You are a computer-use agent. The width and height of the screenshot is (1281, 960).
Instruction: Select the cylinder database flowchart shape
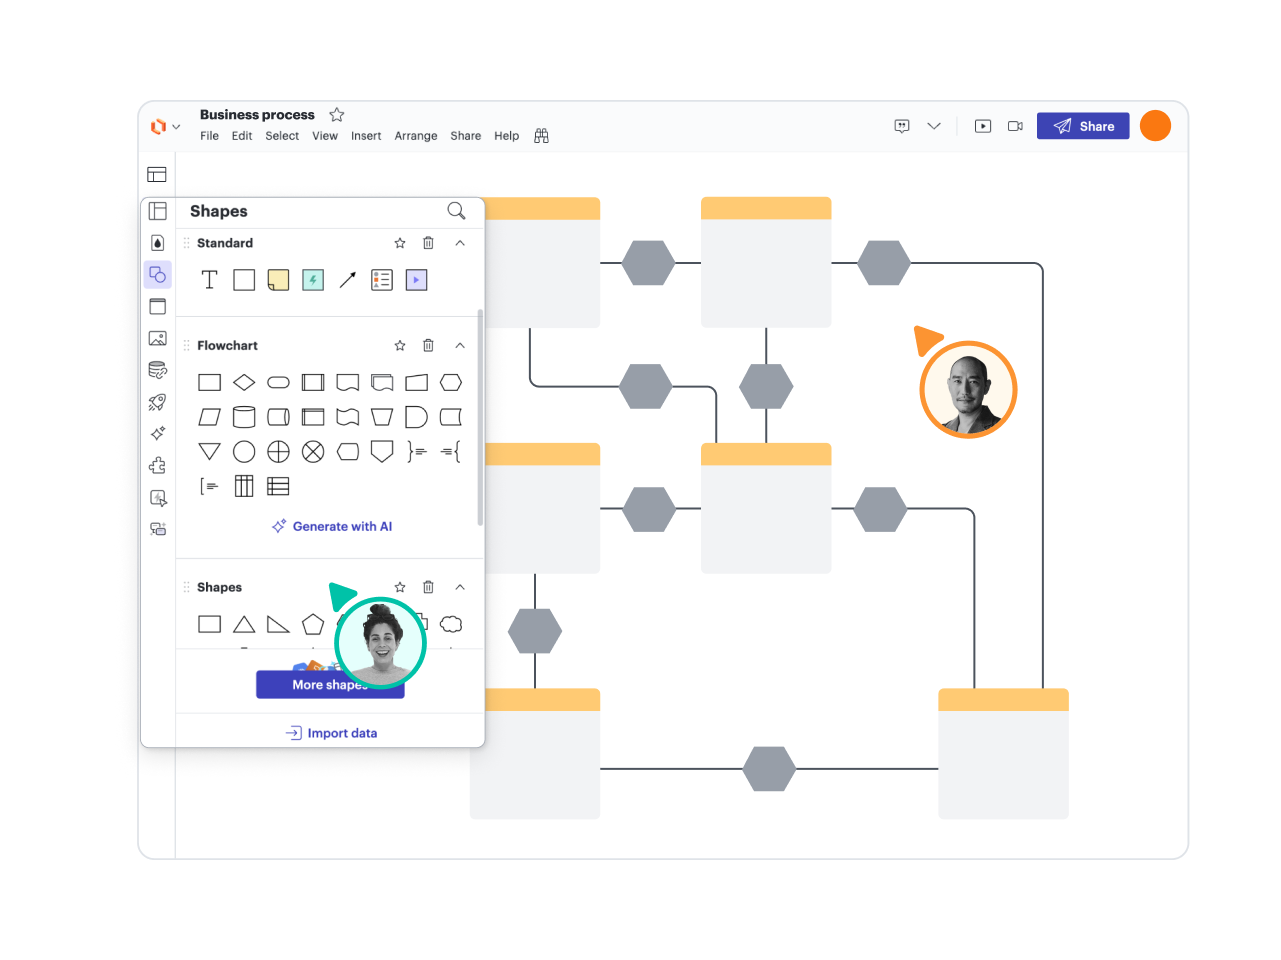click(244, 417)
